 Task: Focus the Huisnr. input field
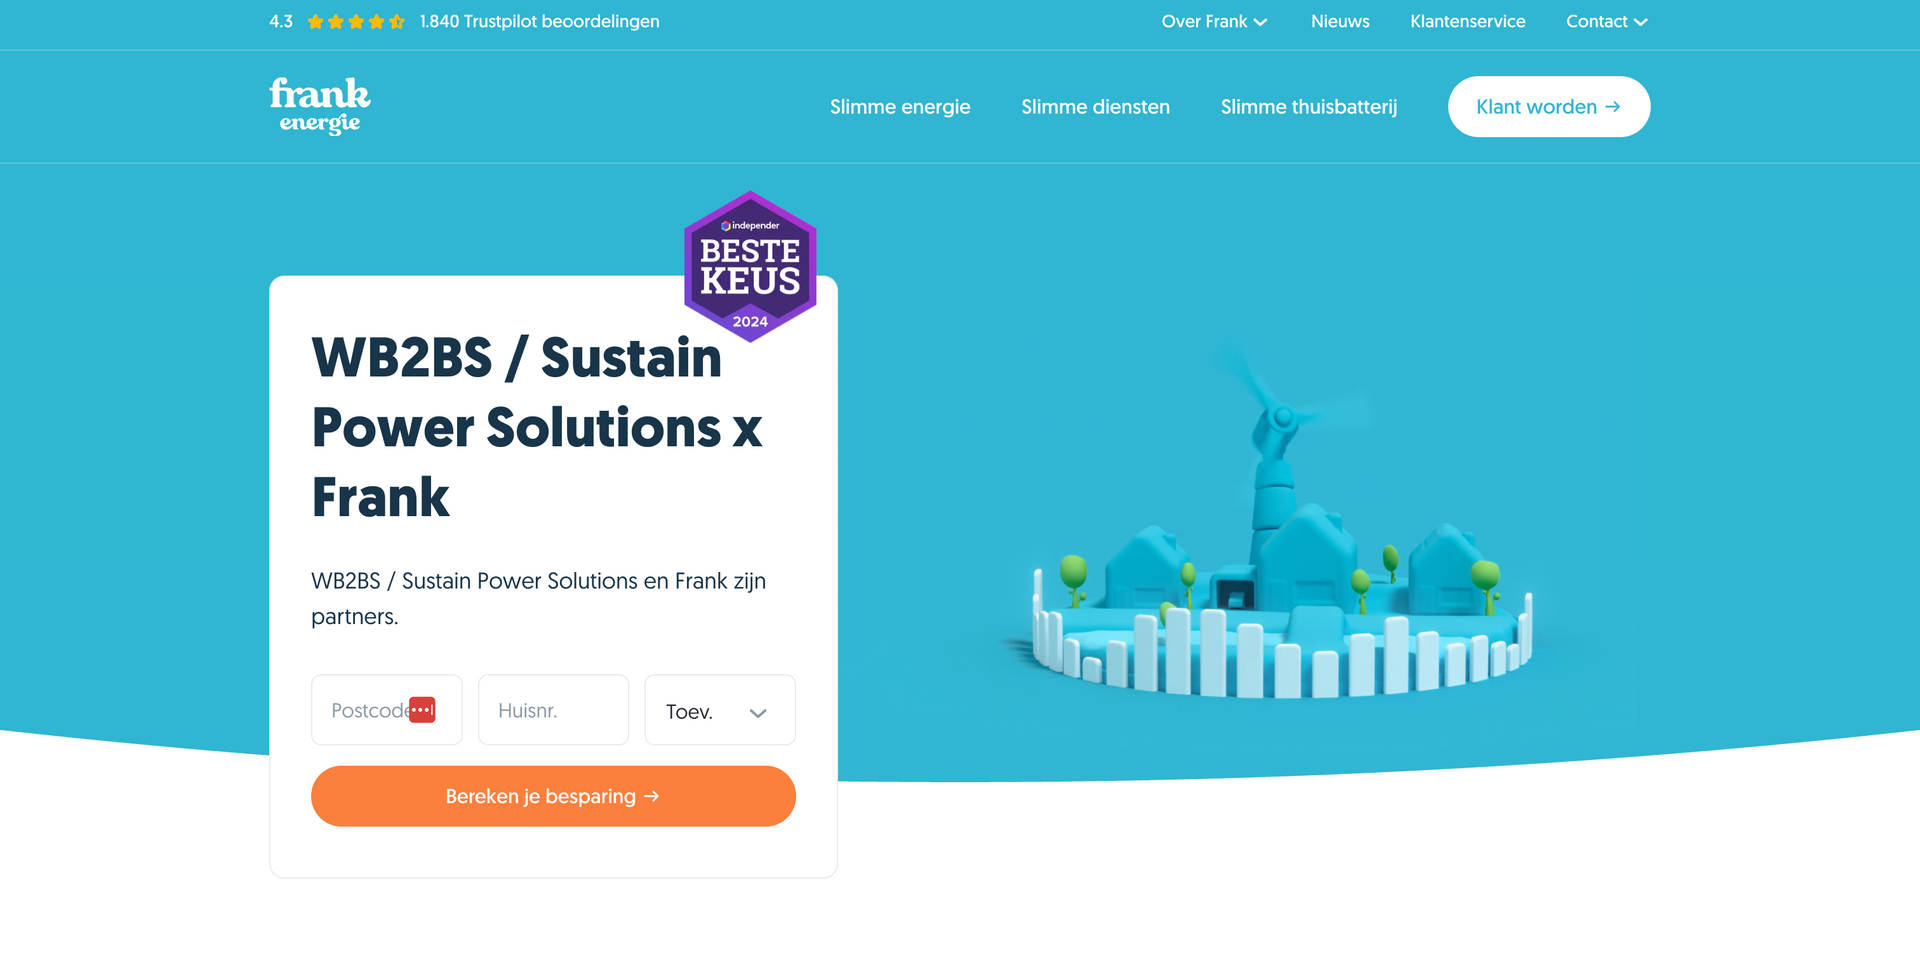[553, 710]
